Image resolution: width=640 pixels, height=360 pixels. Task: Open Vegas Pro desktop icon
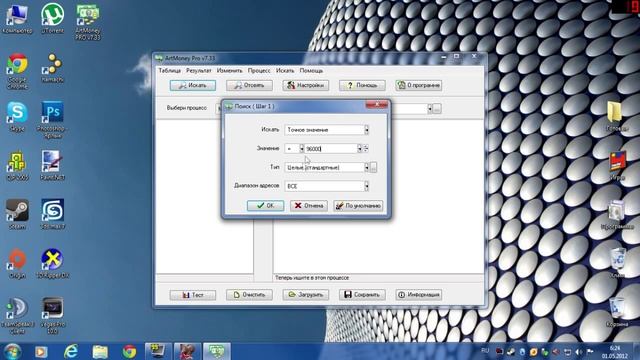[52, 316]
